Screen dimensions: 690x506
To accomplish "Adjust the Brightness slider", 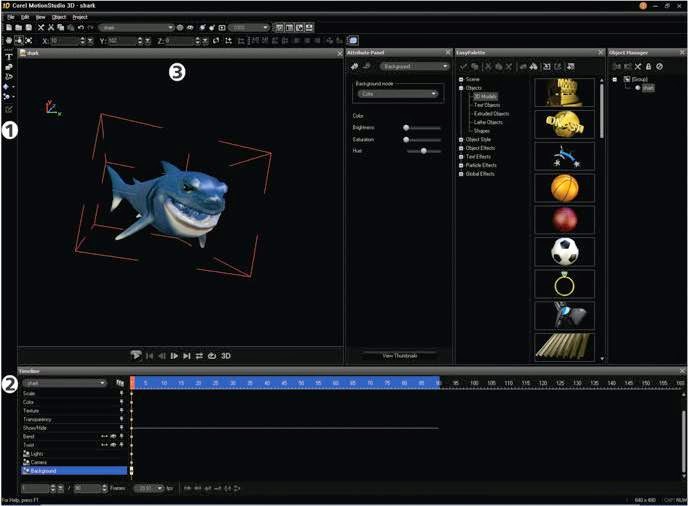I will coord(422,128).
